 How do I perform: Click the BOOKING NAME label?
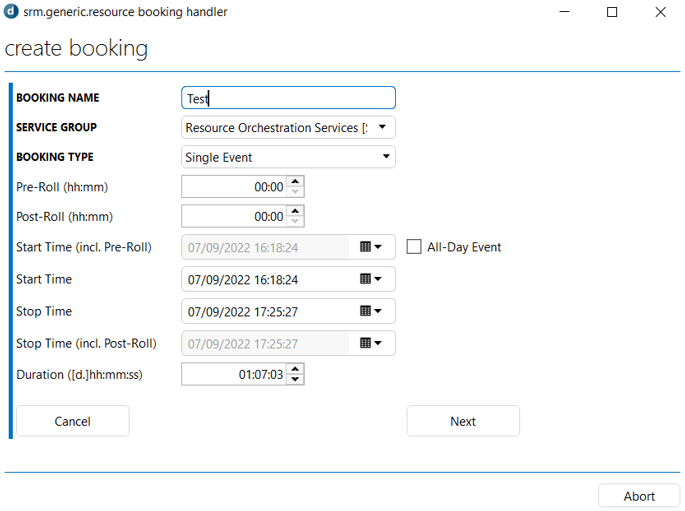(x=58, y=97)
